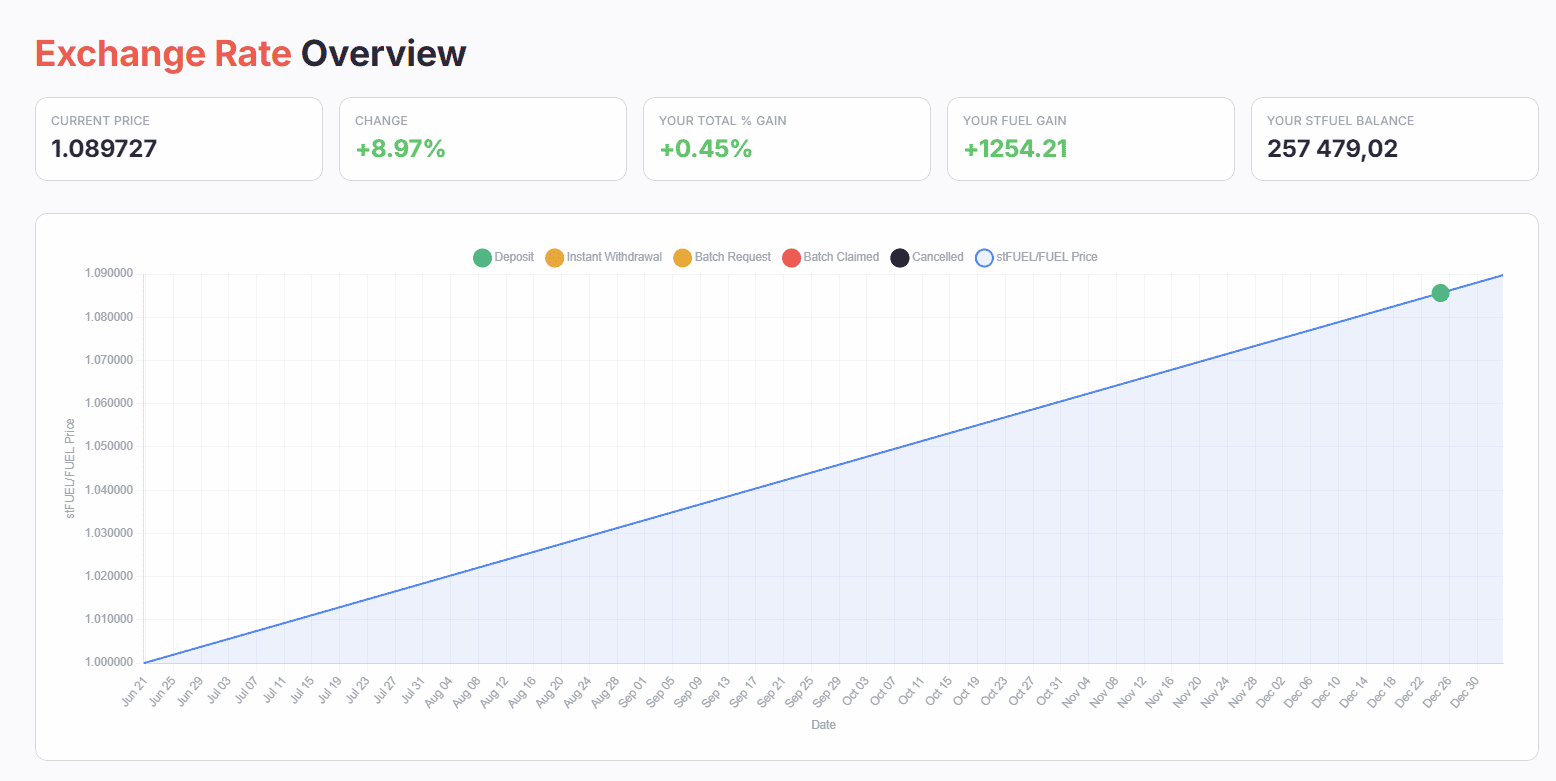Viewport: 1556px width, 781px height.
Task: Click the Instant Withdrawal legend circle
Action: [555, 258]
